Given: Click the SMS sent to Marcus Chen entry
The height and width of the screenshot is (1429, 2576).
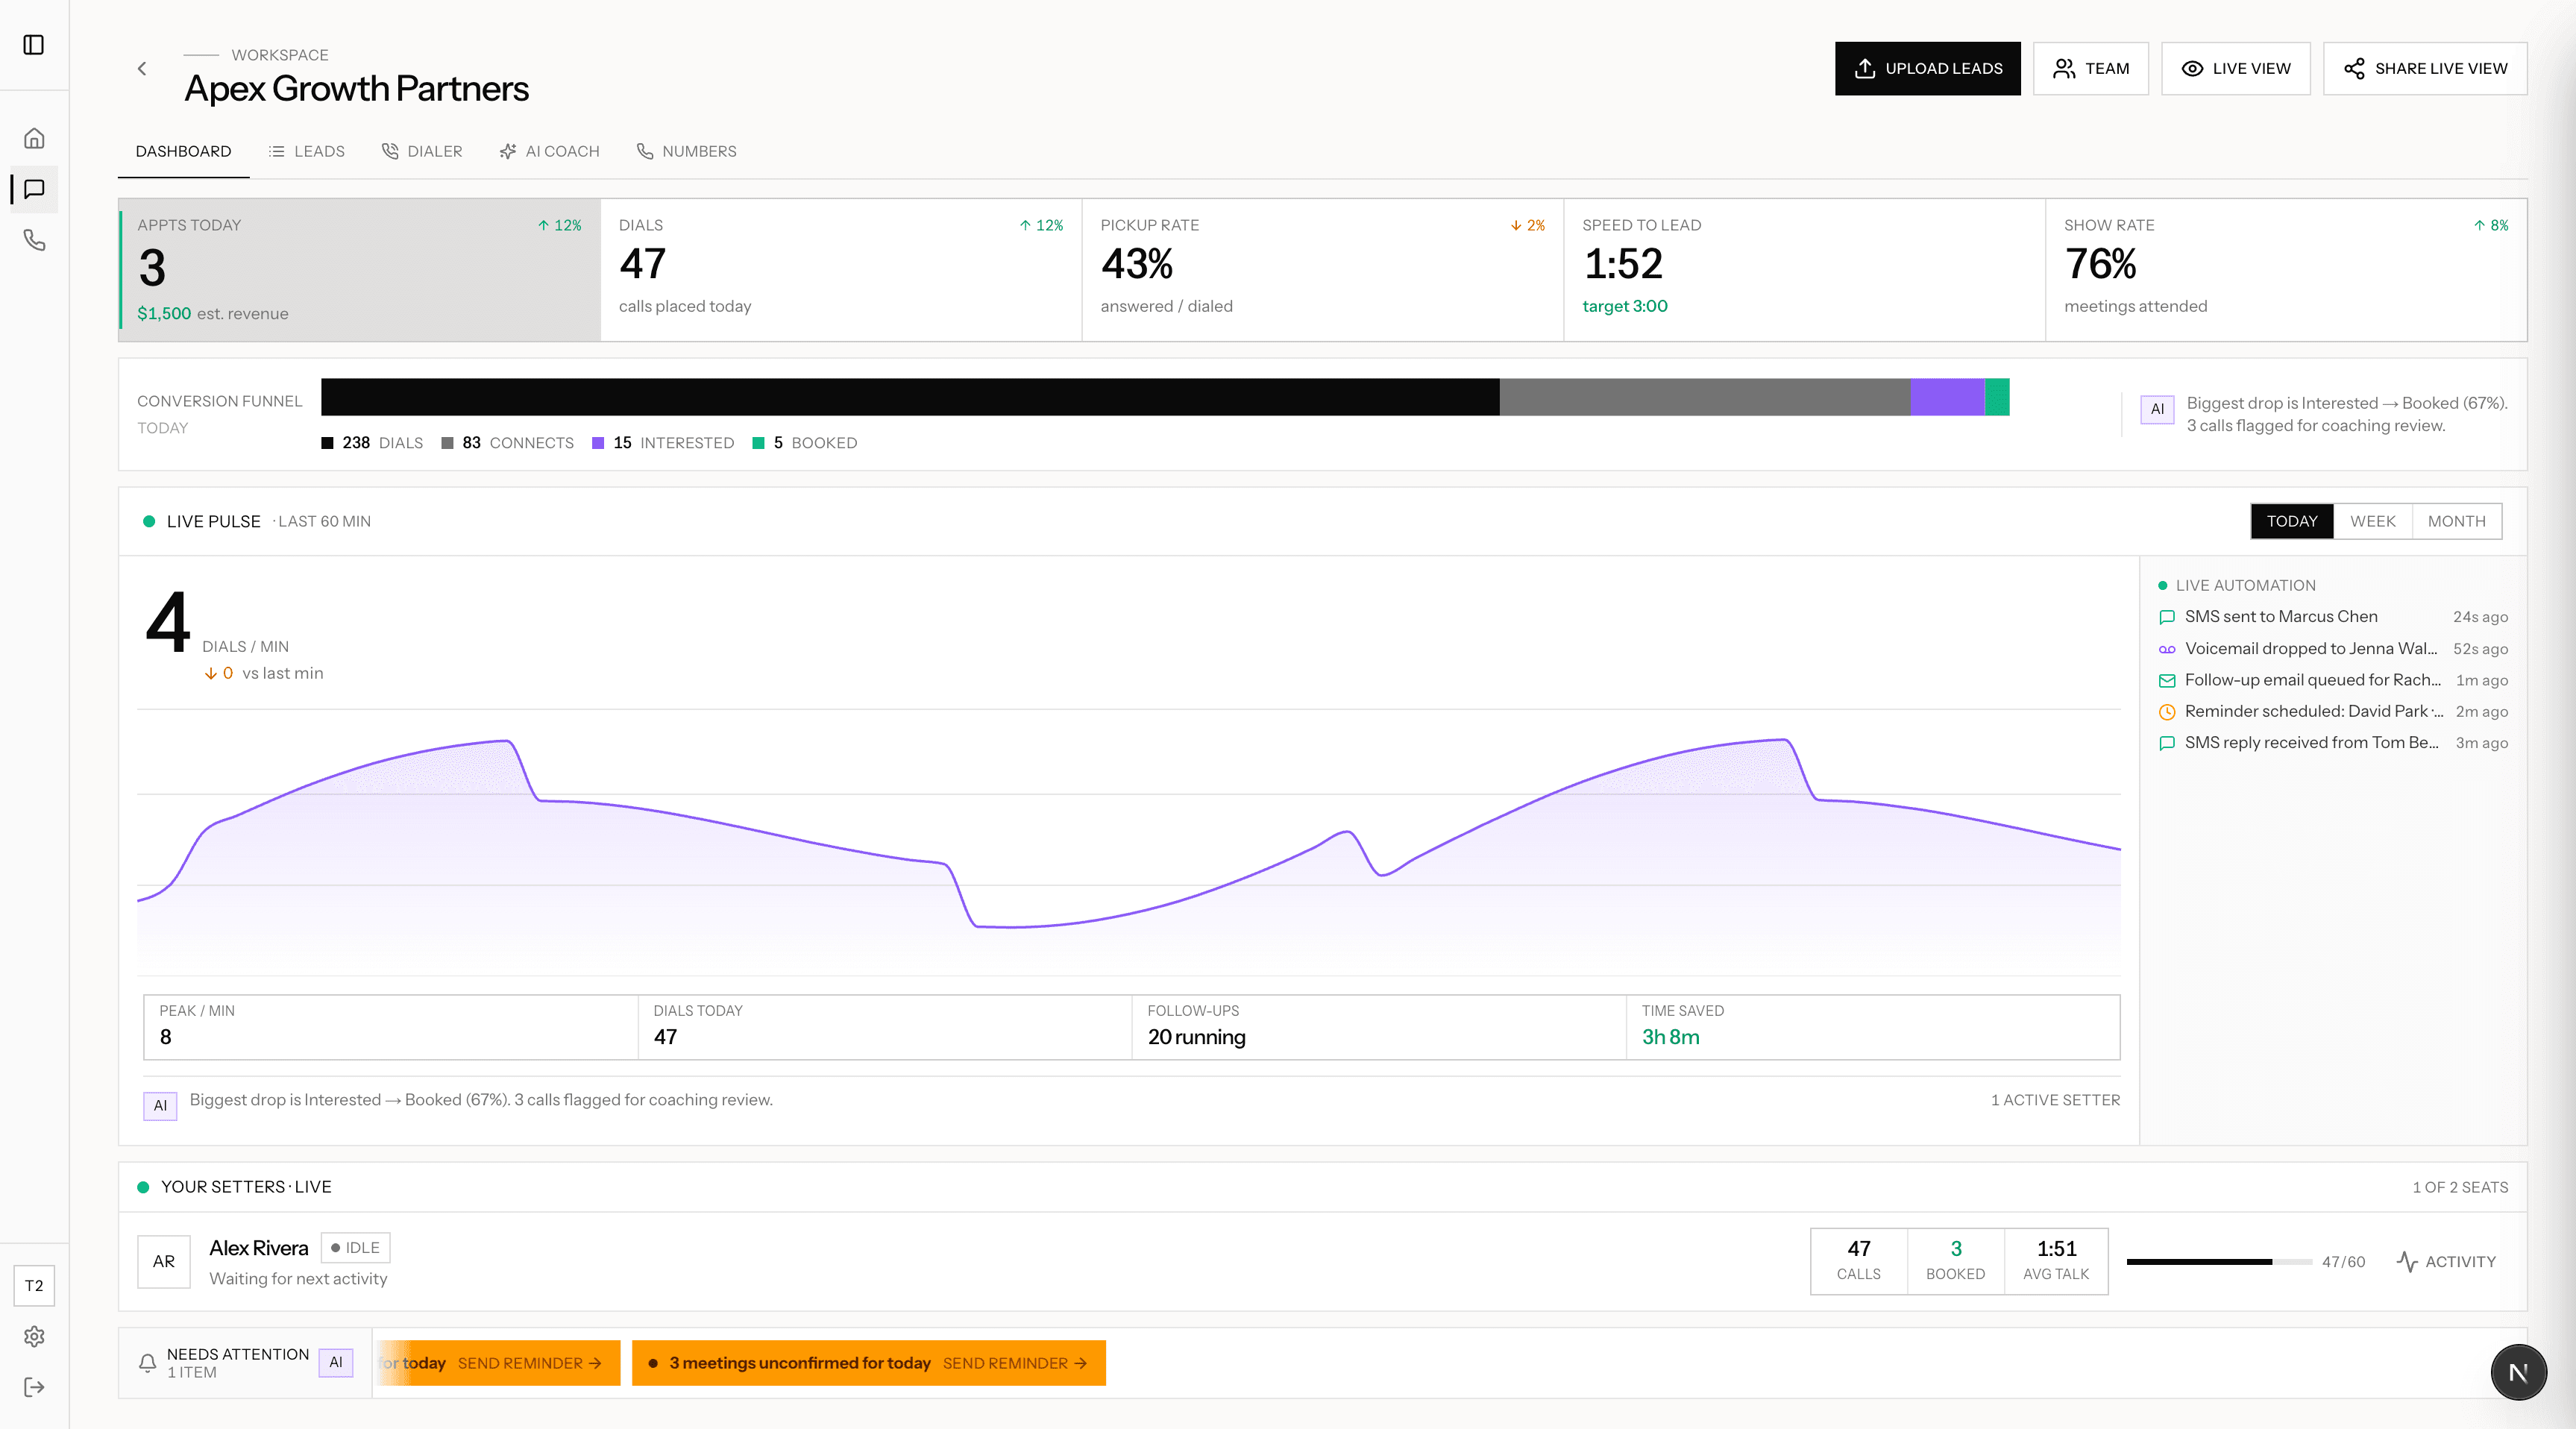Looking at the screenshot, I should [2333, 617].
